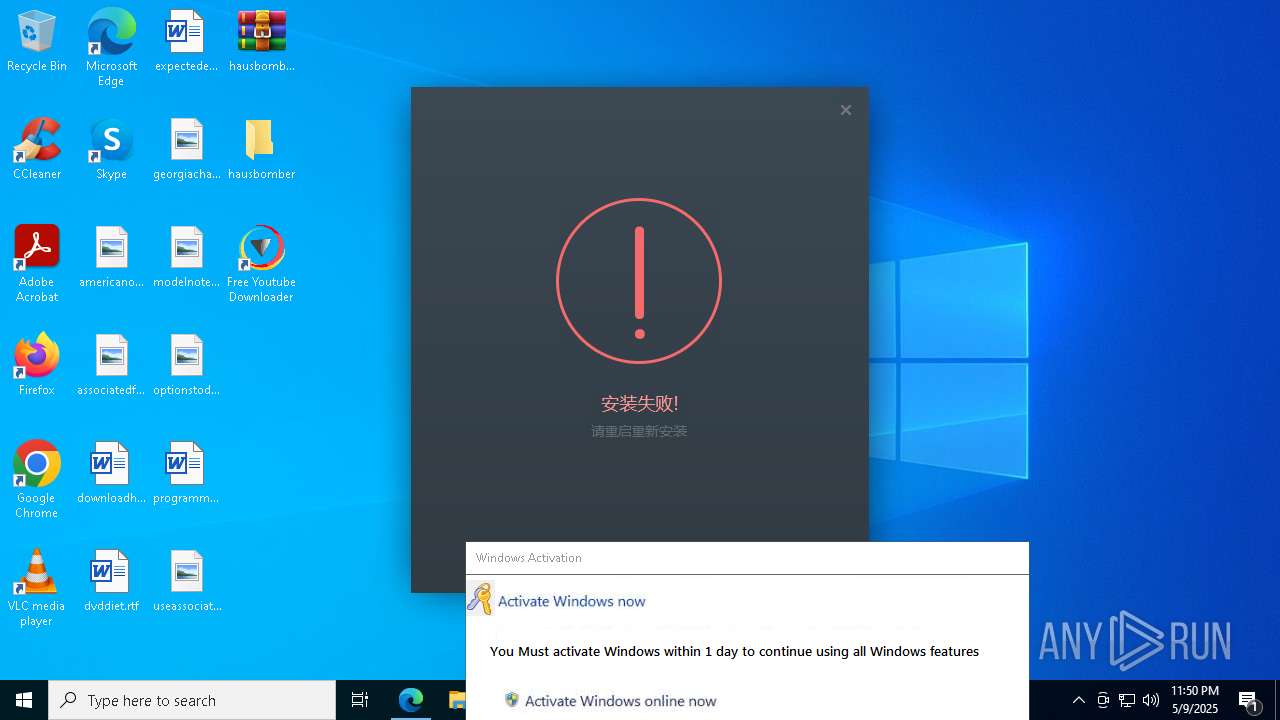Open the notification center icon
1280x720 pixels.
point(1249,700)
